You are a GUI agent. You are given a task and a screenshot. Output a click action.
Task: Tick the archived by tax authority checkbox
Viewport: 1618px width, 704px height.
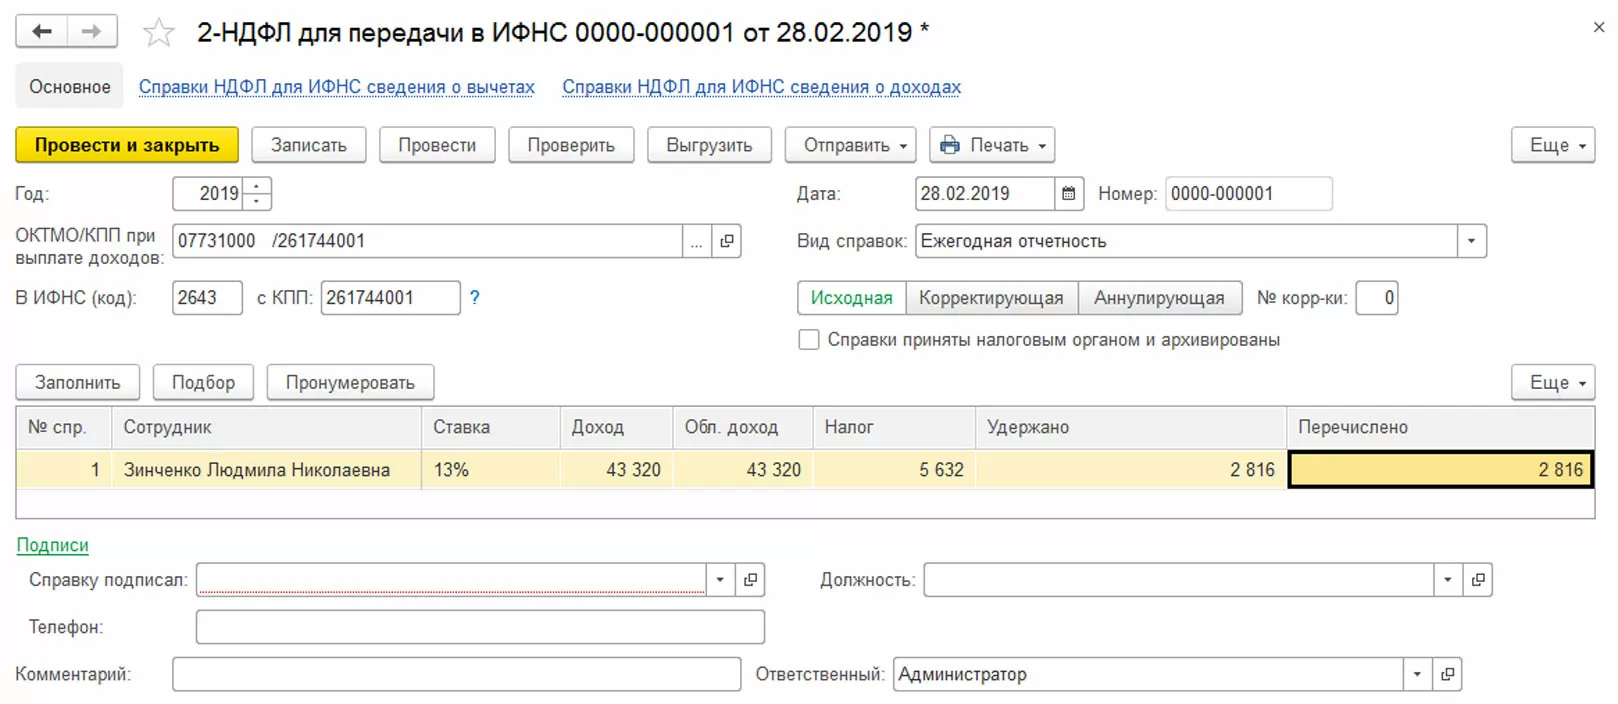click(809, 340)
